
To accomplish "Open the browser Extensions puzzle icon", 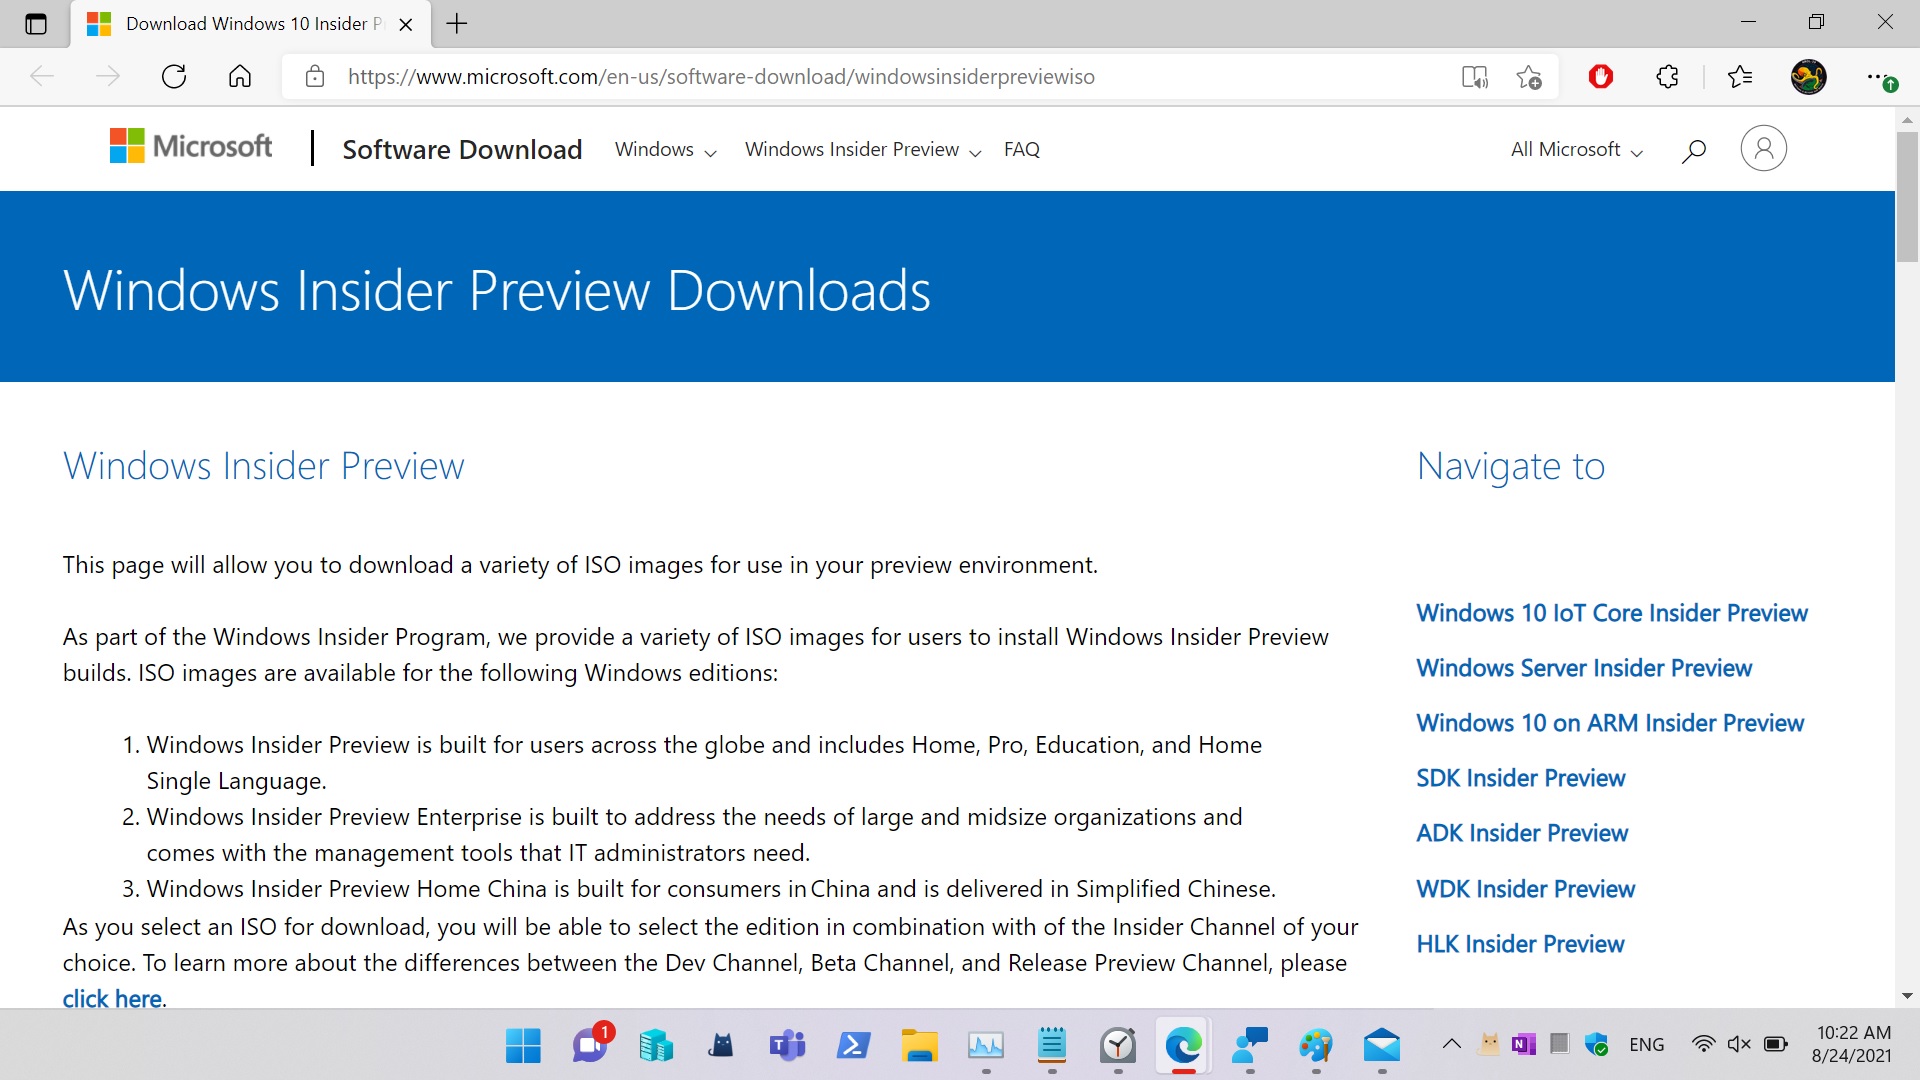I will coord(1667,76).
